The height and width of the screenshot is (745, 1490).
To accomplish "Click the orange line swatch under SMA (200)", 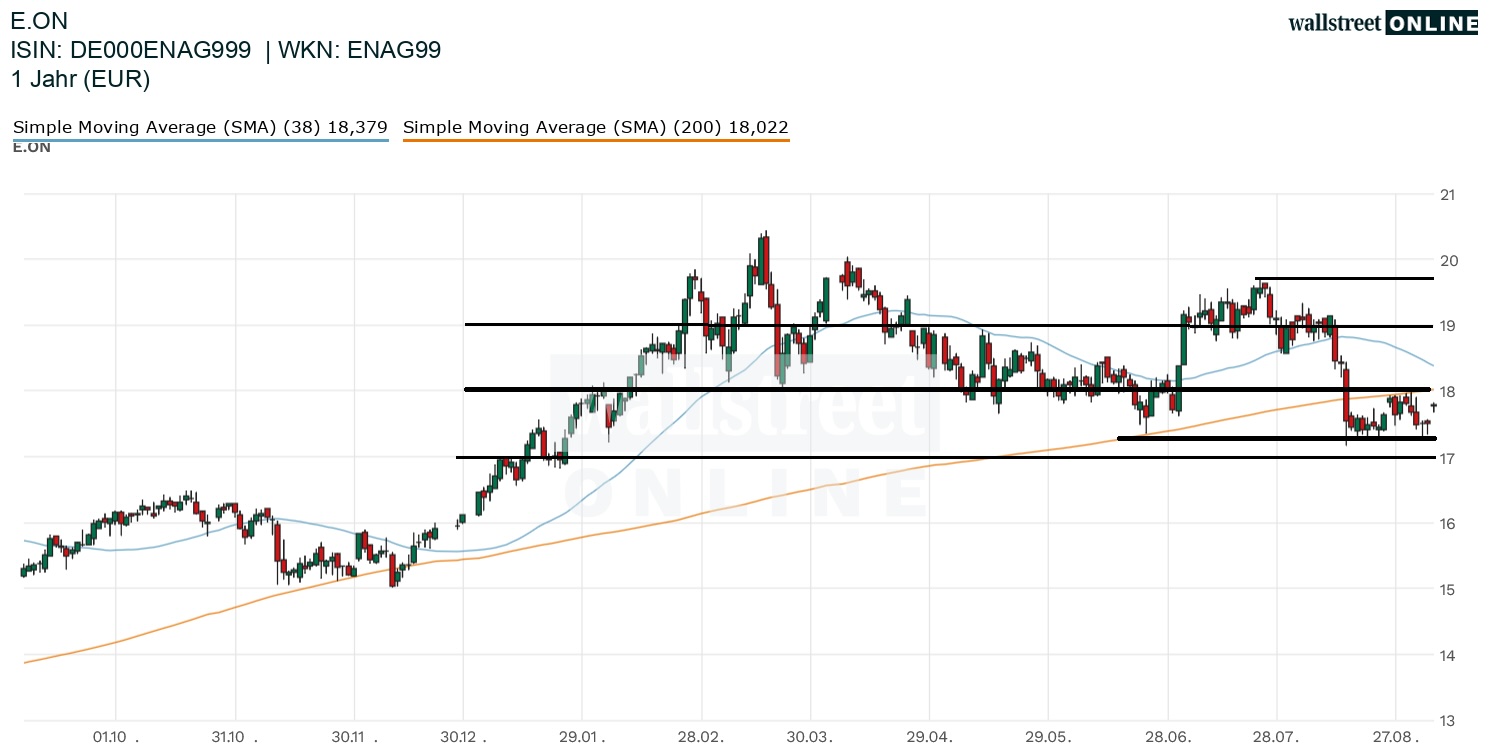I will click(596, 140).
